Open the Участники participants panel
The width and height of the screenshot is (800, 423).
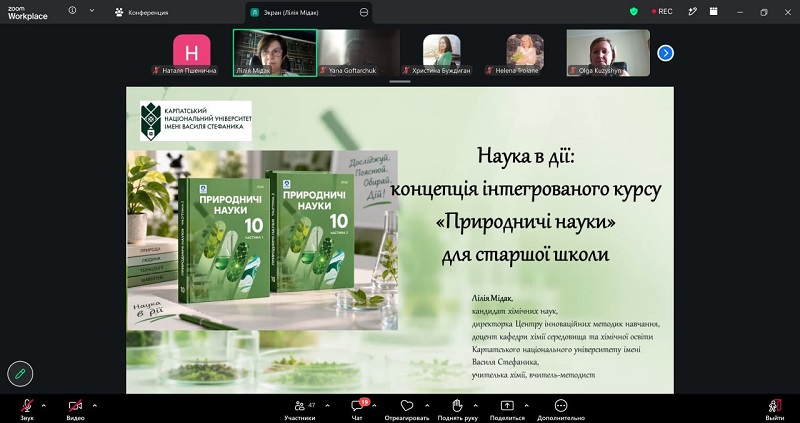(x=300, y=409)
